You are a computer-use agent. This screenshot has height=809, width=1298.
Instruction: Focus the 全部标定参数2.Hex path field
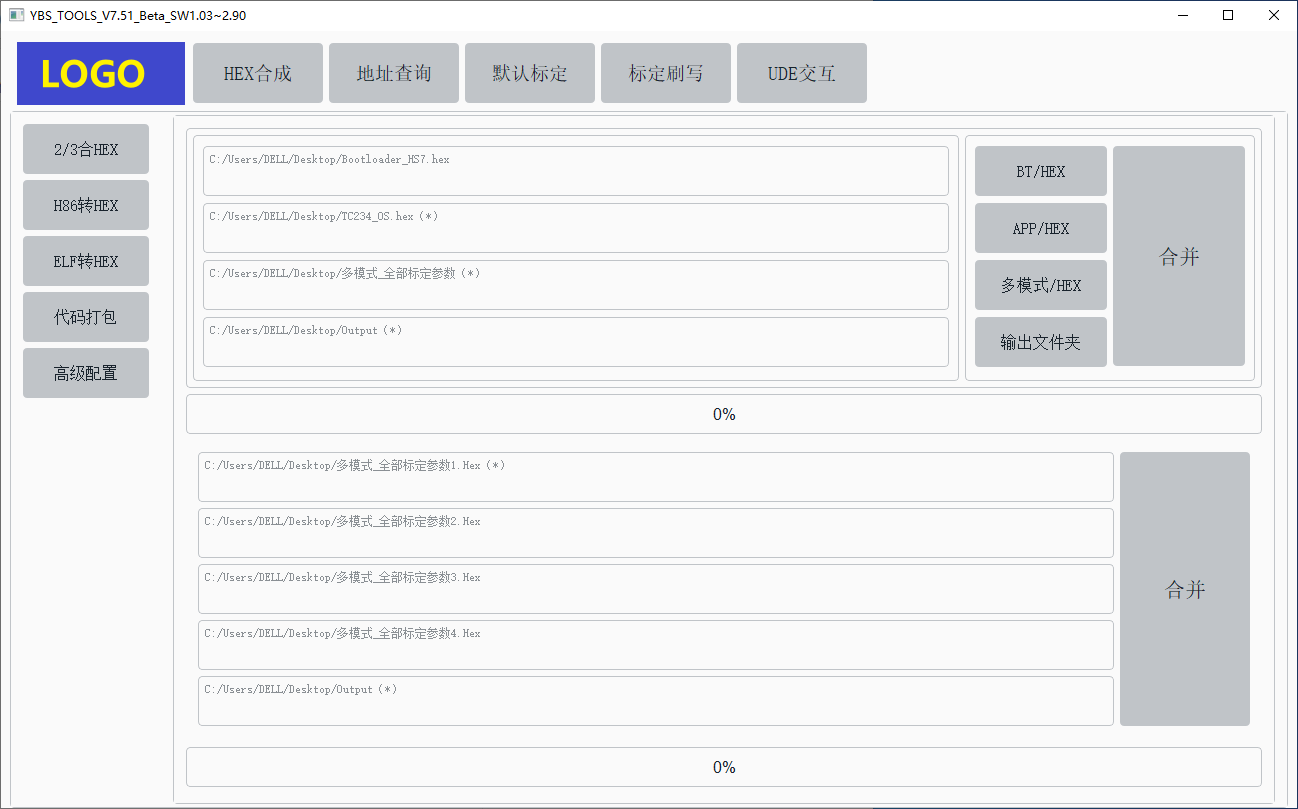(656, 533)
